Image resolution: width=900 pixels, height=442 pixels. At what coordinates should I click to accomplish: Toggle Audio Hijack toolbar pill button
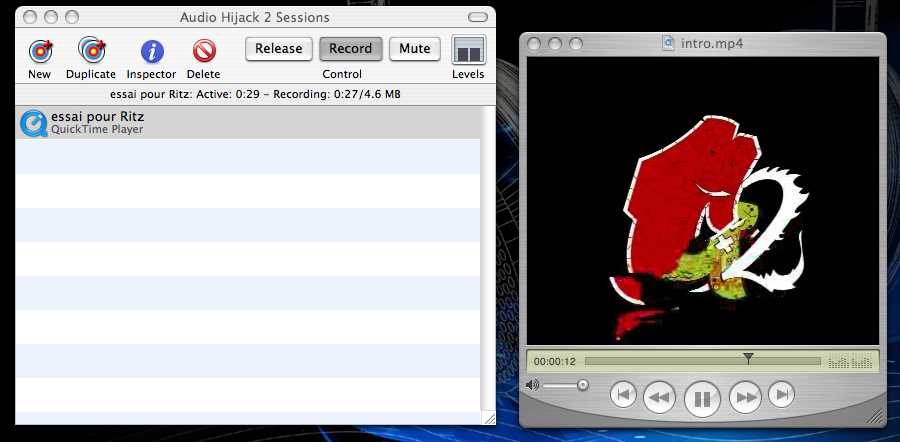pos(478,17)
